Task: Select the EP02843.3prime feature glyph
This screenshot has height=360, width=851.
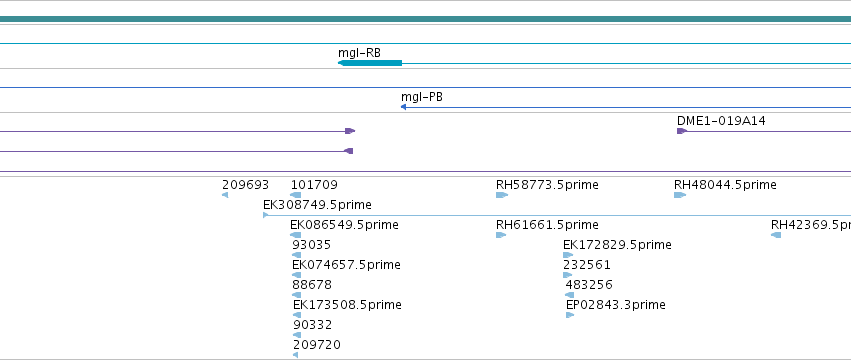Action: 570,315
